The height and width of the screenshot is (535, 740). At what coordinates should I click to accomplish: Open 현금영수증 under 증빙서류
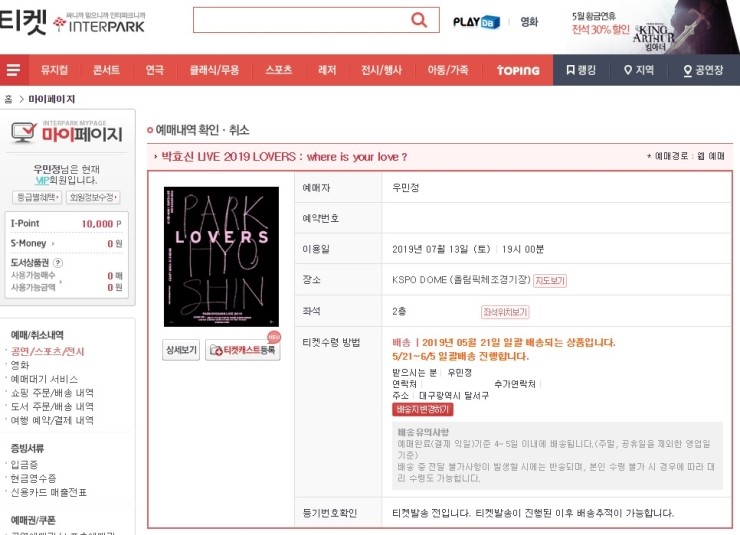(33, 478)
